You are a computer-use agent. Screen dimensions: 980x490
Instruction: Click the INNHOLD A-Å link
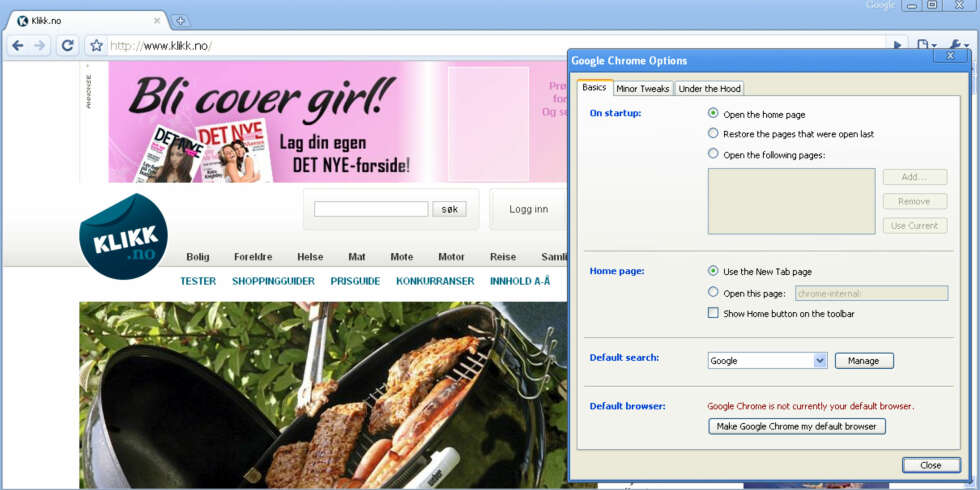click(x=520, y=281)
